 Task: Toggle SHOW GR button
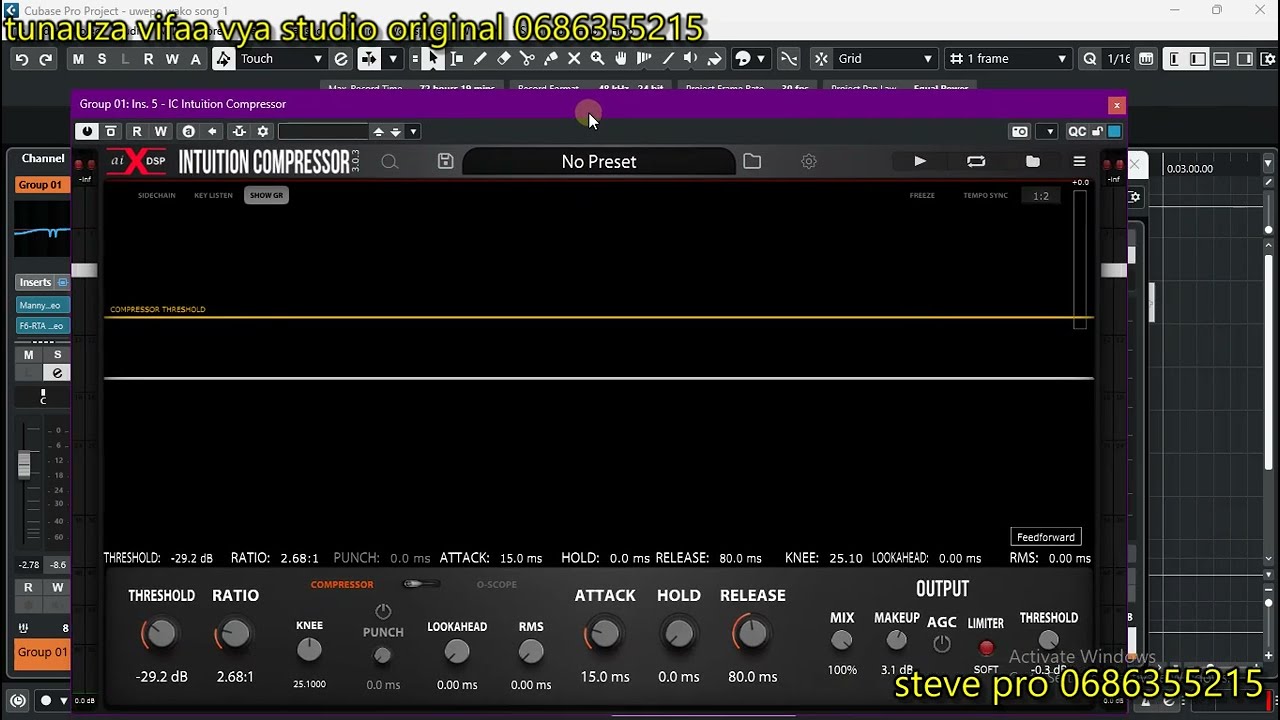pyautogui.click(x=266, y=195)
